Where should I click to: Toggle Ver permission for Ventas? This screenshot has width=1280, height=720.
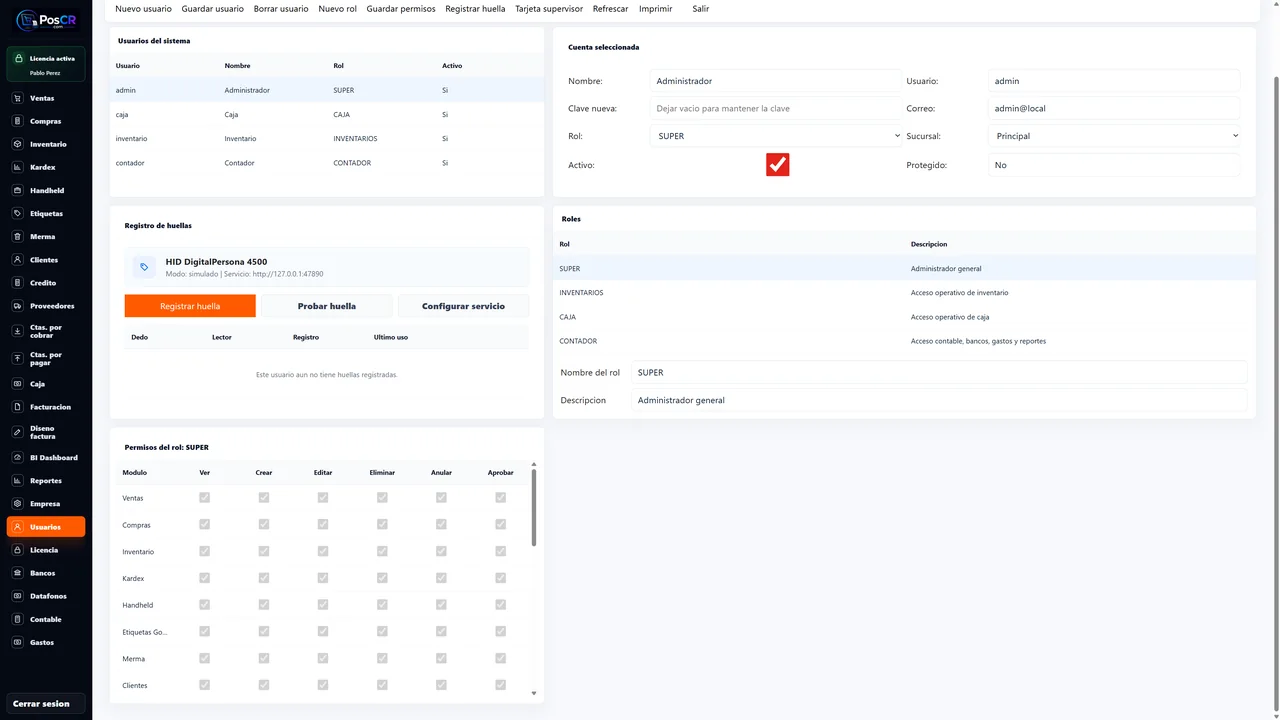tap(205, 497)
